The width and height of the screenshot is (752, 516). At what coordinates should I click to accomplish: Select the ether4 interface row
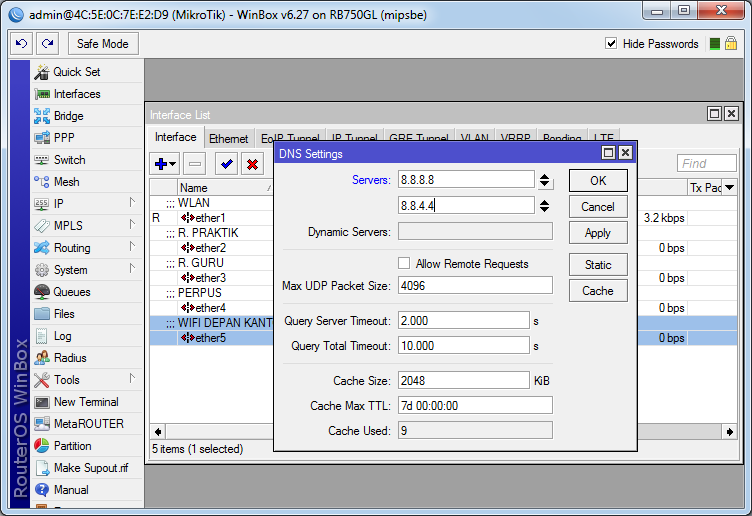coord(212,308)
